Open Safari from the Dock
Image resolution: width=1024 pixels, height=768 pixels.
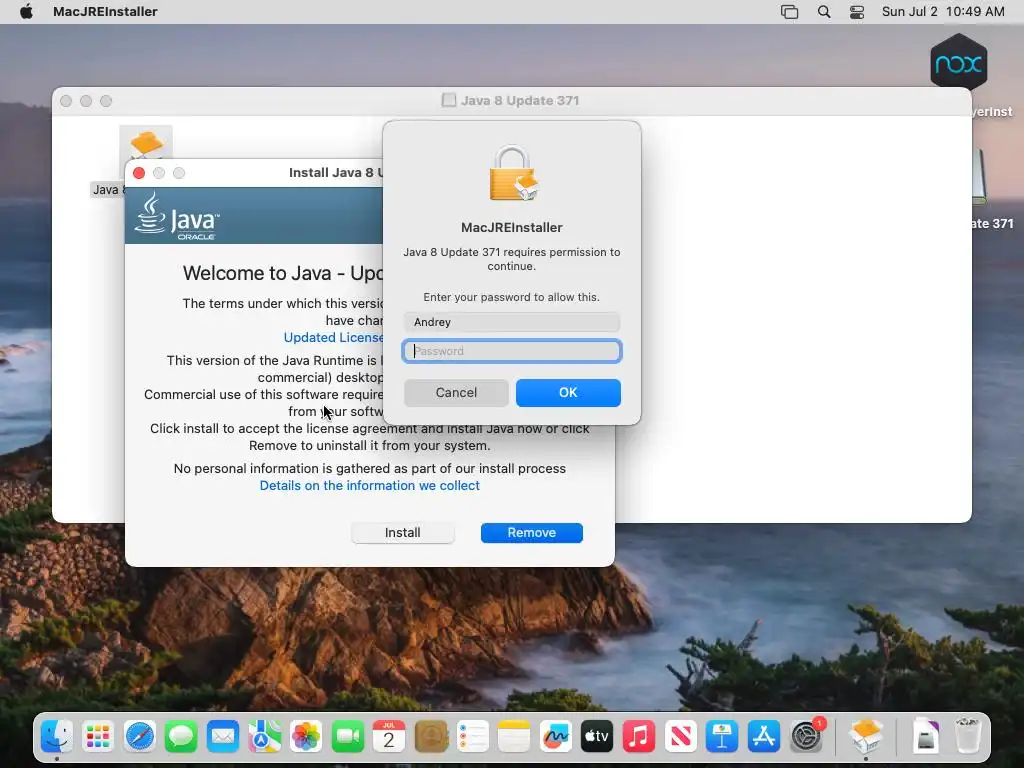point(140,737)
